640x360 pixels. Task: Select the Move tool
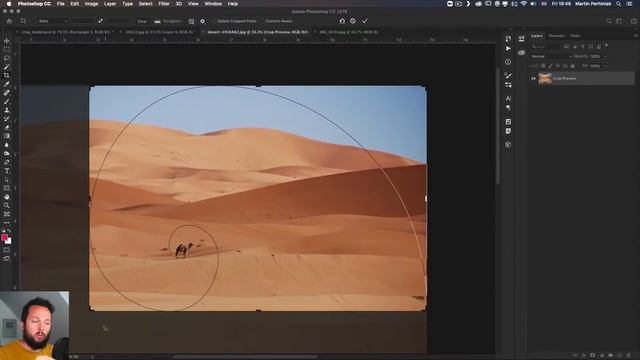click(x=7, y=41)
